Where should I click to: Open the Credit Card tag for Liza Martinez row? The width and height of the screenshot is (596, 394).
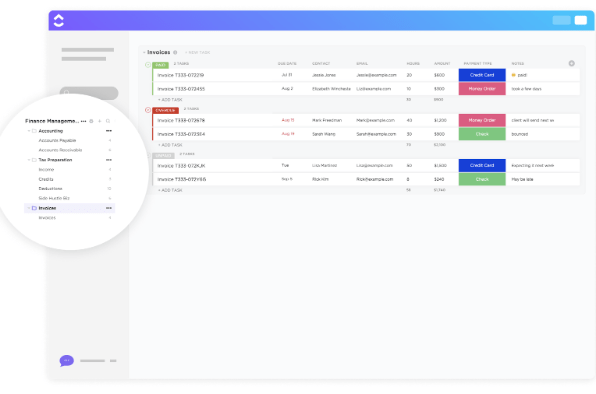point(482,166)
